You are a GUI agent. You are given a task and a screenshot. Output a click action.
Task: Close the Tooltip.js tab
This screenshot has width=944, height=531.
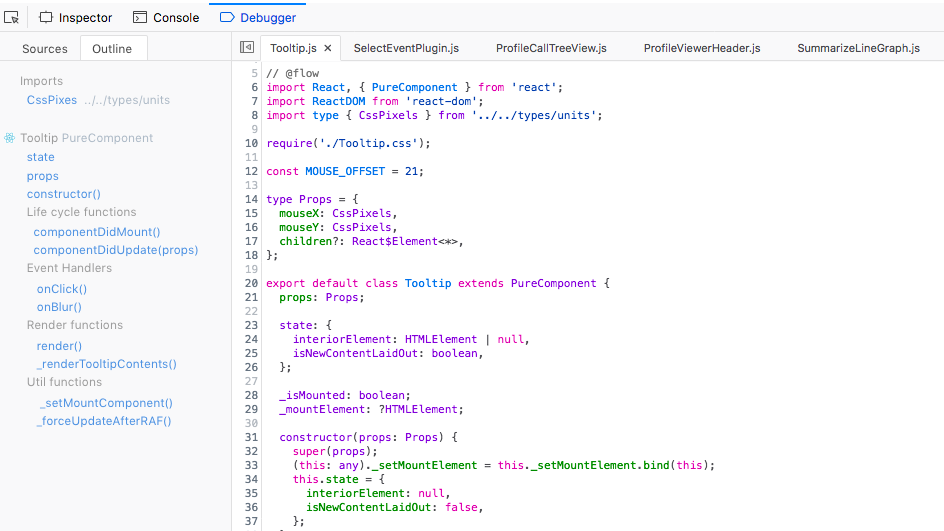(328, 48)
